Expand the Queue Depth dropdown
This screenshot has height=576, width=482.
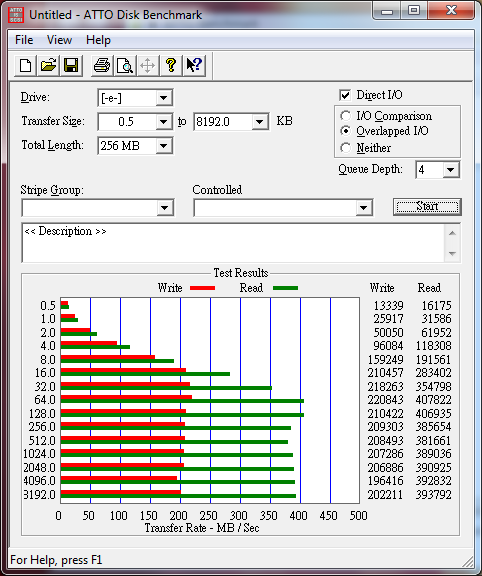click(450, 170)
